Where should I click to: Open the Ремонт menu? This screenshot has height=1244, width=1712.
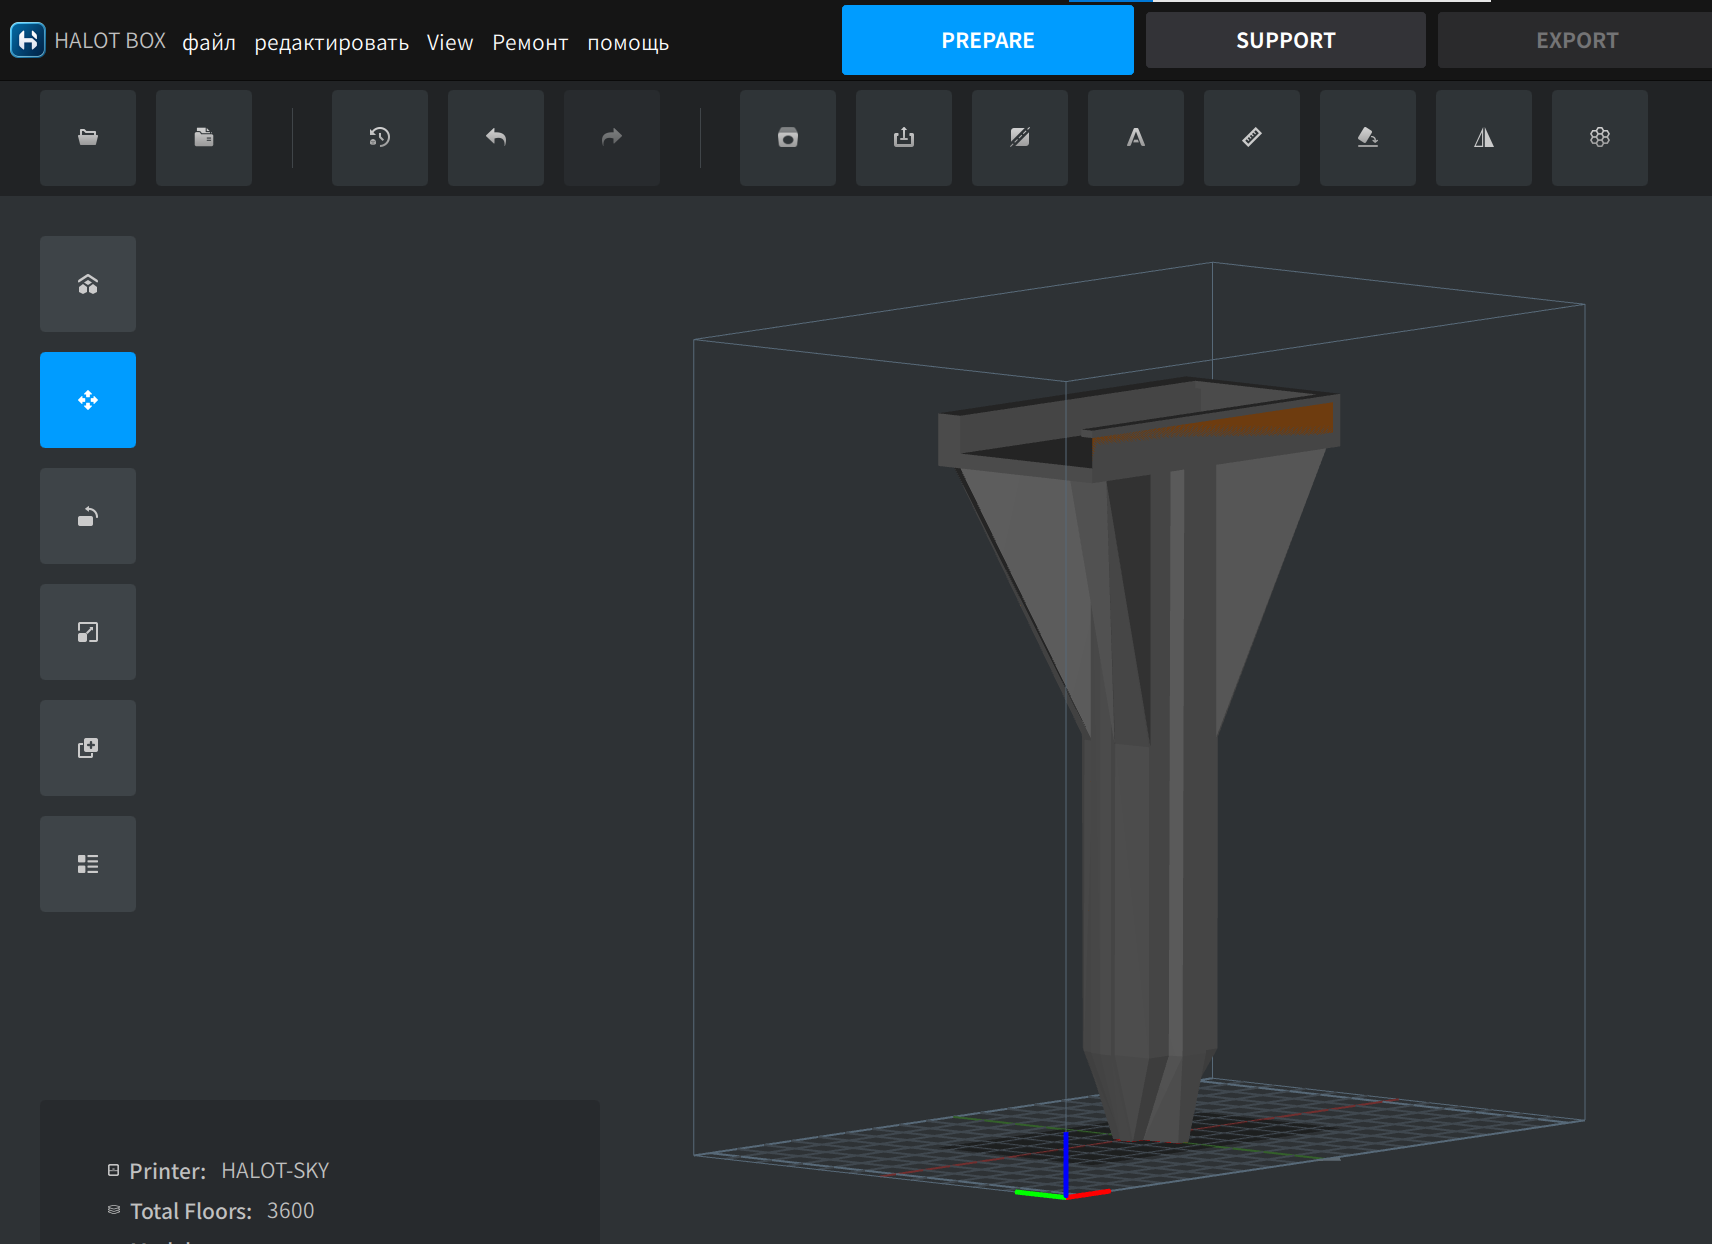pyautogui.click(x=530, y=42)
